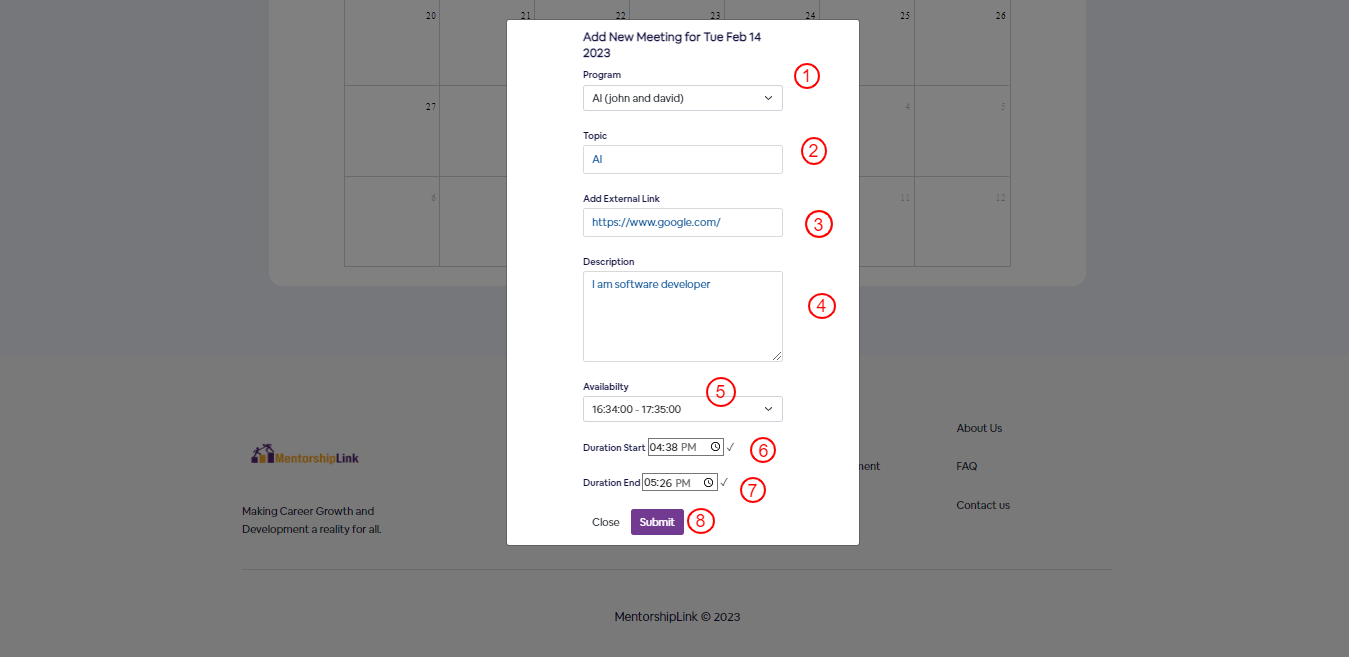Click inside the Description text area
The image size is (1349, 657).
pyautogui.click(x=683, y=316)
